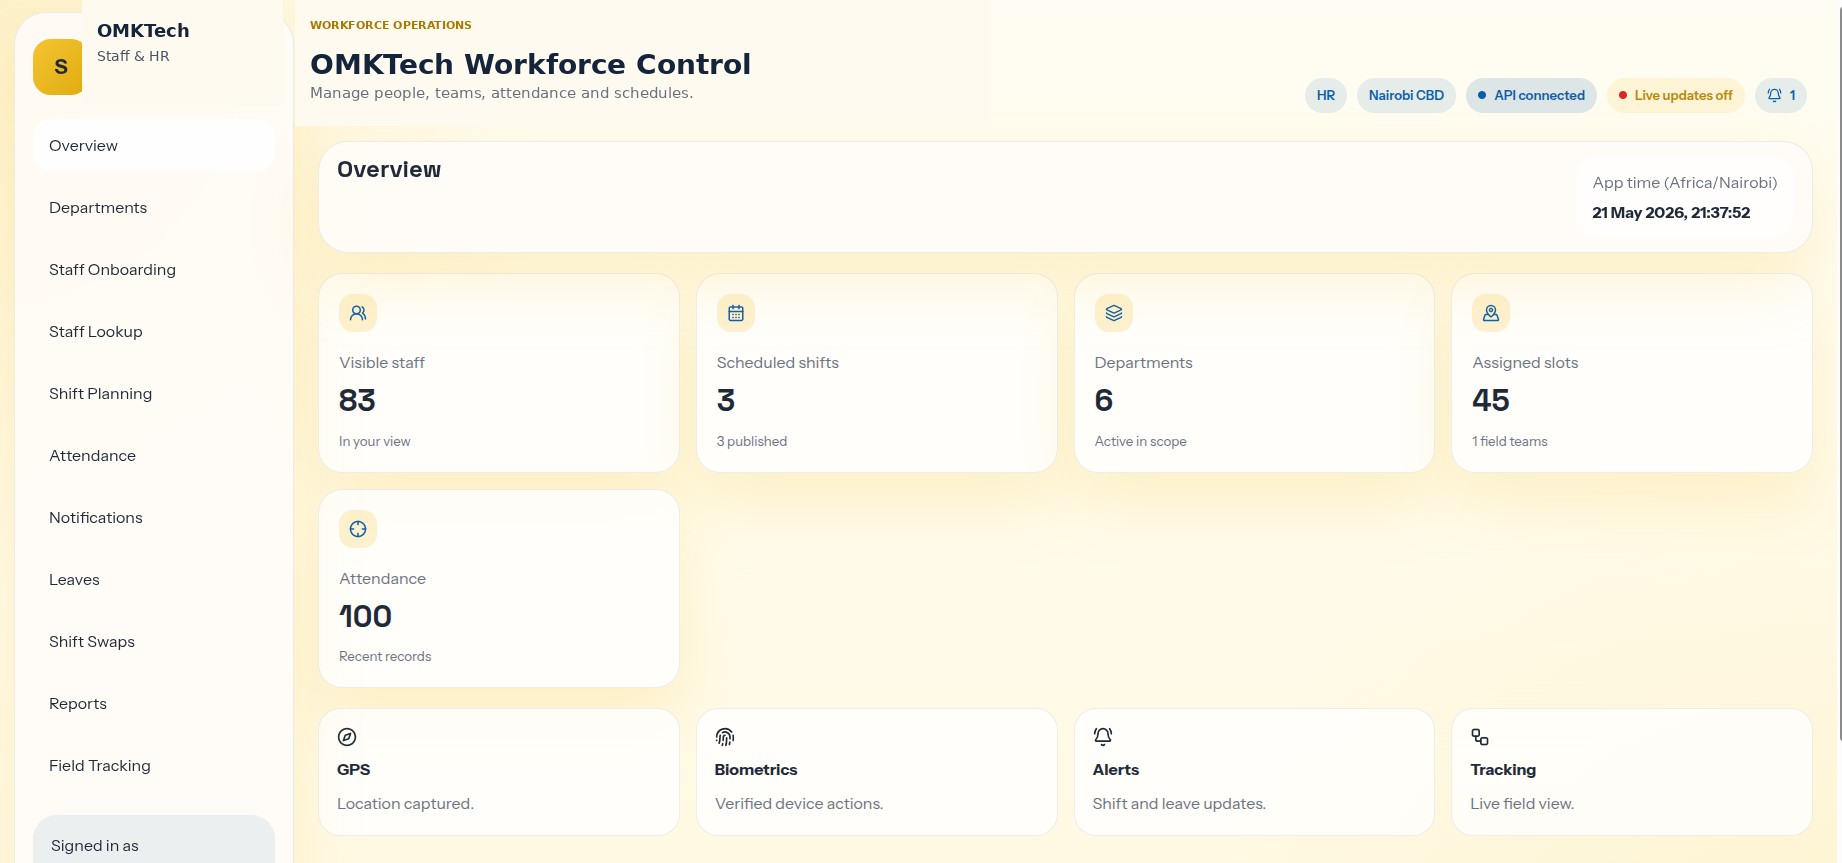
Task: Toggle the Live updates off pill
Action: click(1676, 95)
